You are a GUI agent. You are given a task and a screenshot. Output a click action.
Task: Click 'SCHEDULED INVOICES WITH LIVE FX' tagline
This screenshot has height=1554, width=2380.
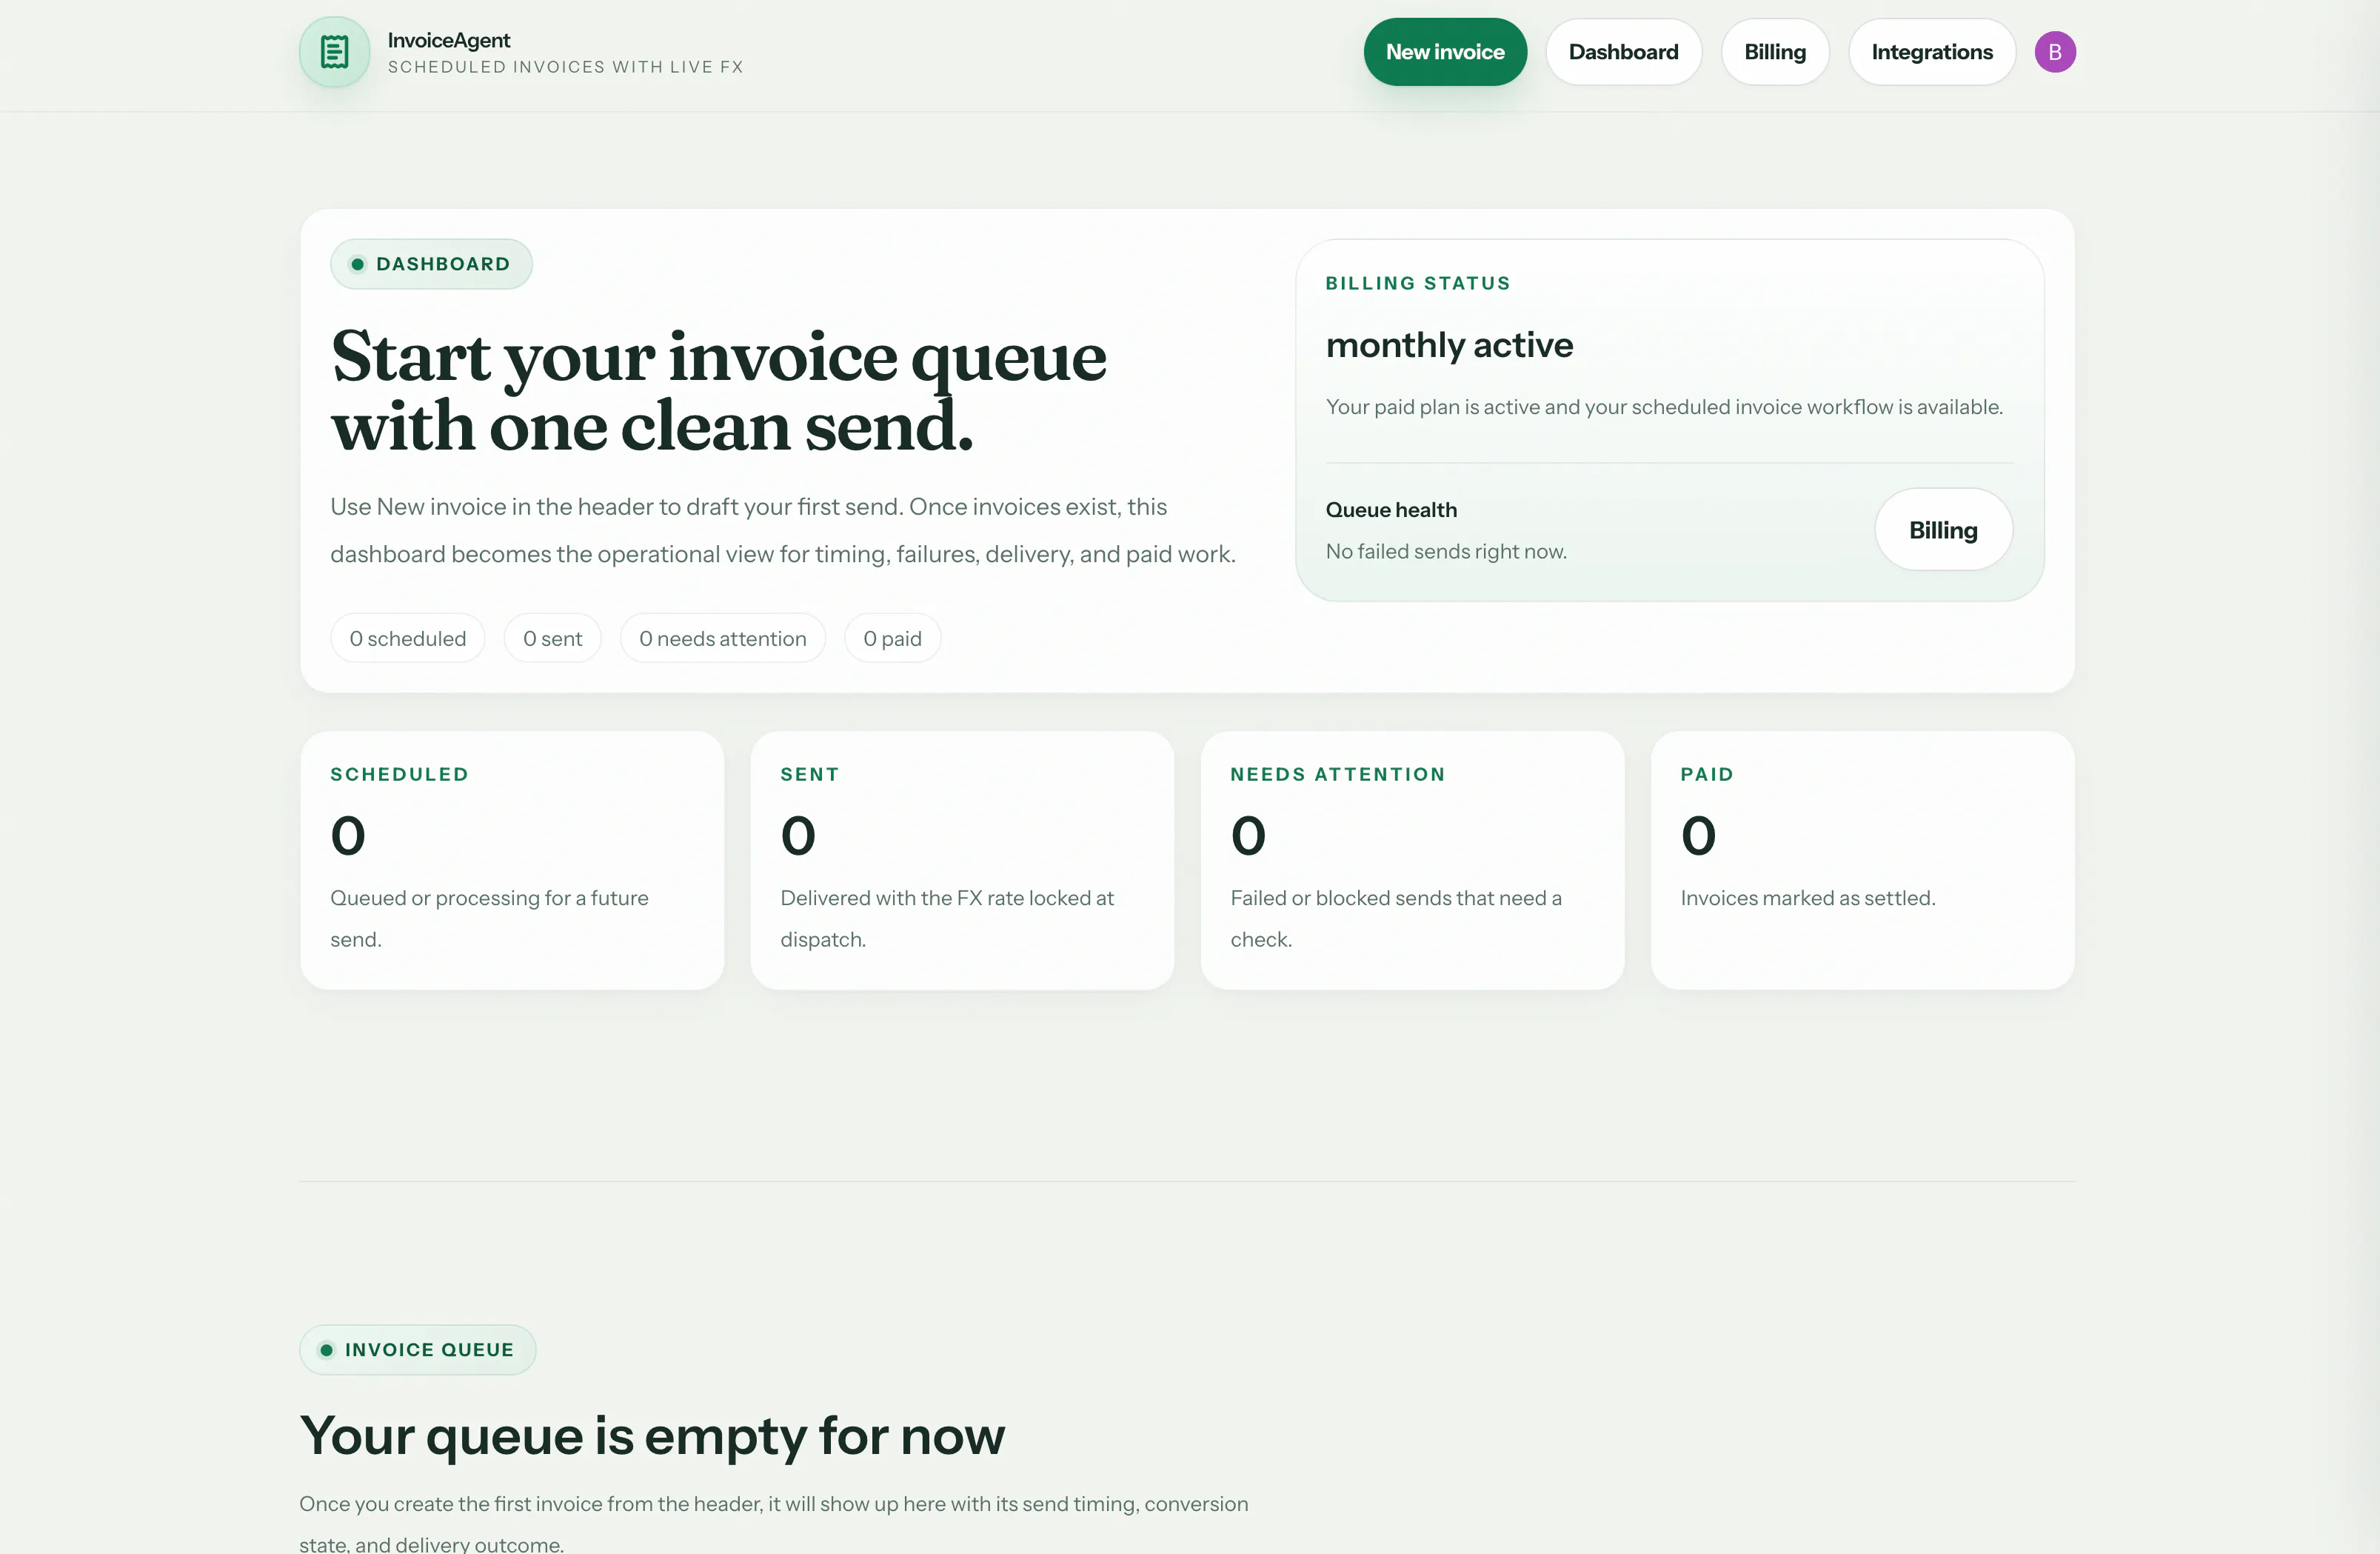[566, 67]
